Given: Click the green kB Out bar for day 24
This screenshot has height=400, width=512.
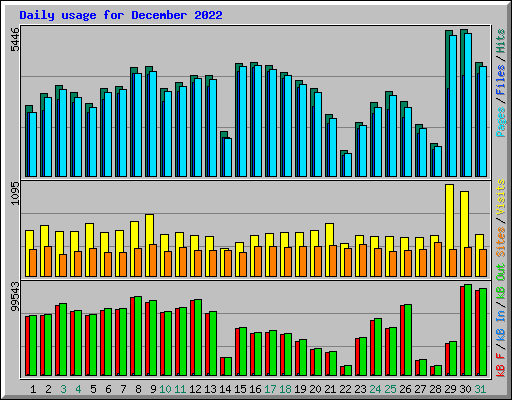Looking at the screenshot, I should click(378, 347).
